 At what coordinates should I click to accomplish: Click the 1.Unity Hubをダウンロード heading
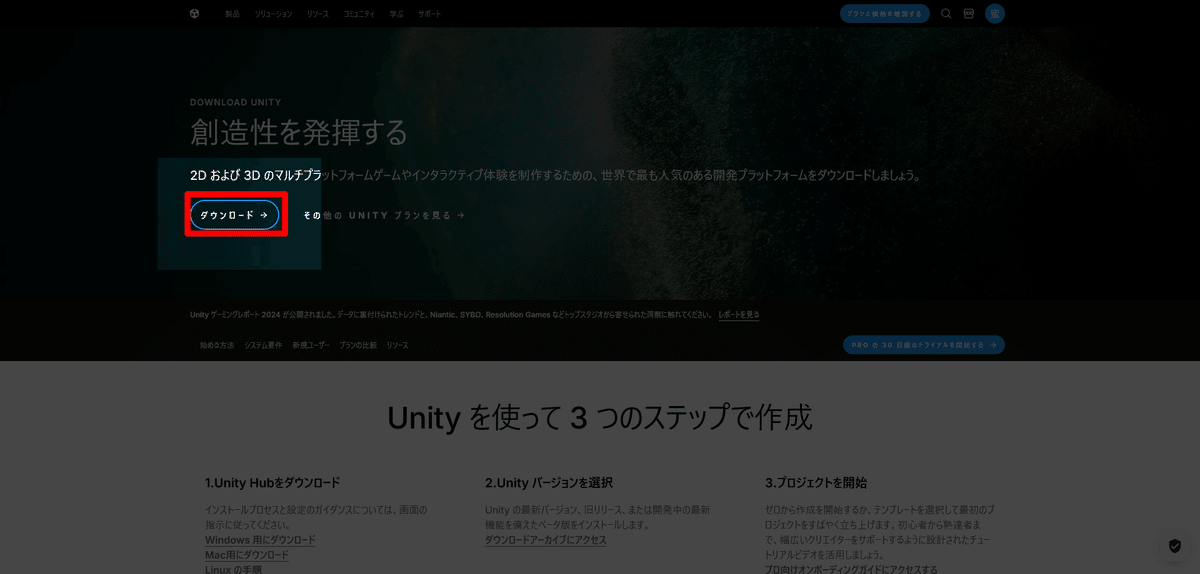(273, 483)
